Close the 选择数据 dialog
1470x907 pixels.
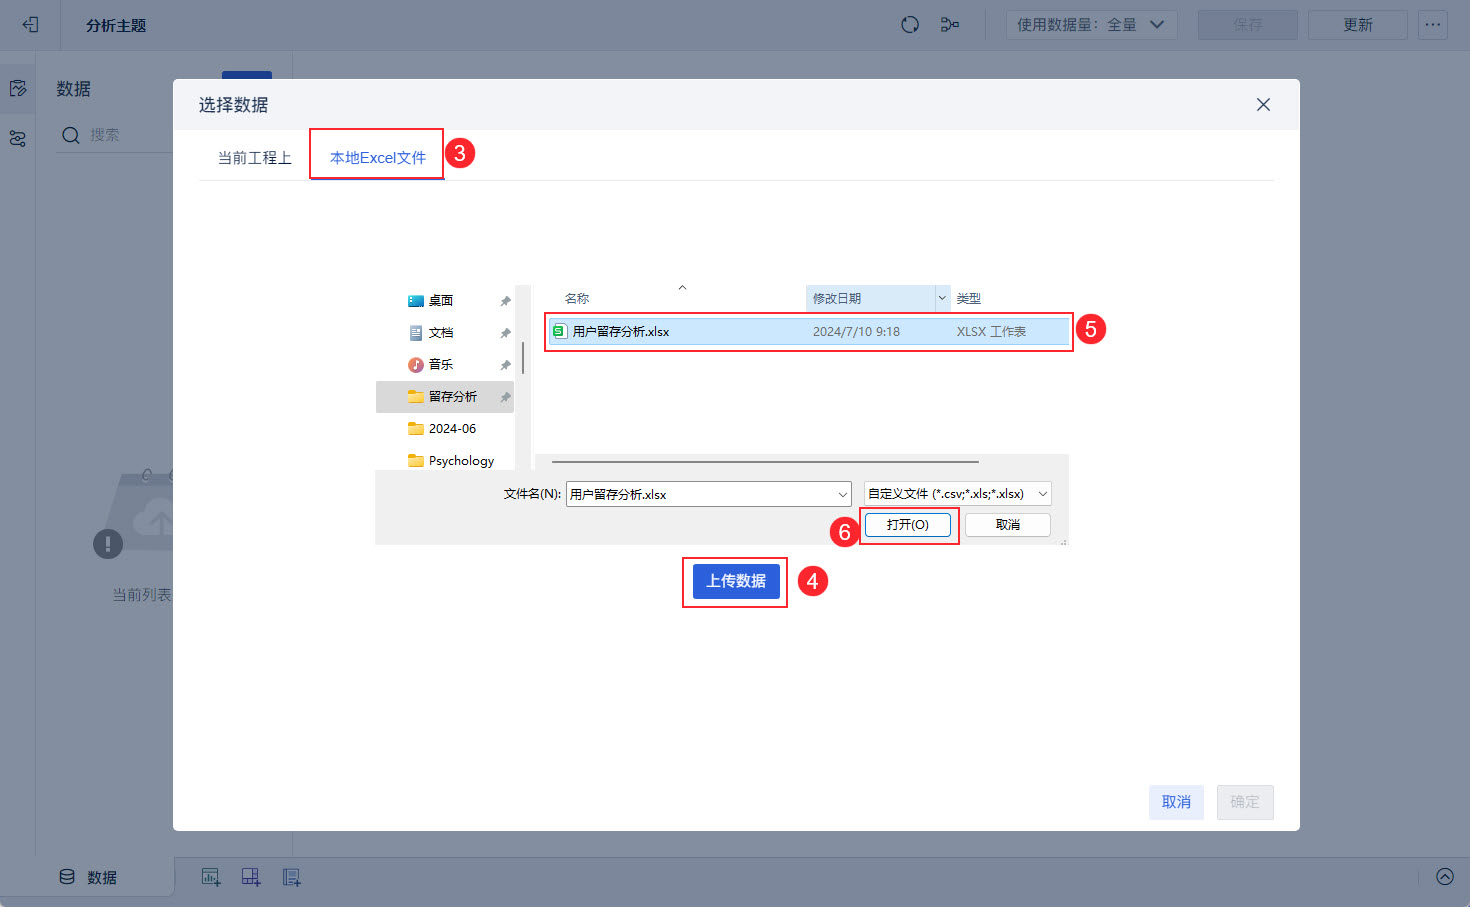[1263, 105]
